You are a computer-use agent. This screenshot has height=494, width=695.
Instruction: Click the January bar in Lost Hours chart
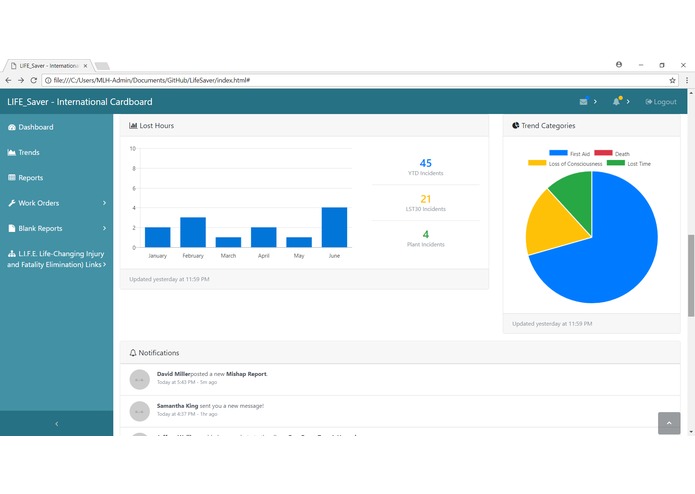tap(157, 237)
